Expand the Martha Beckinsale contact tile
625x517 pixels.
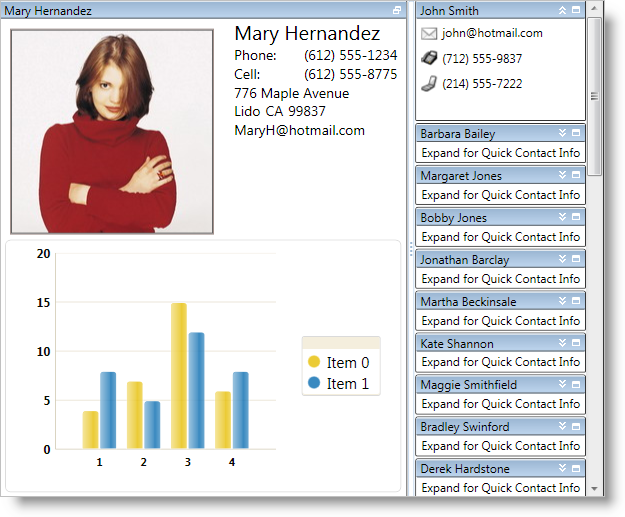pyautogui.click(x=562, y=301)
